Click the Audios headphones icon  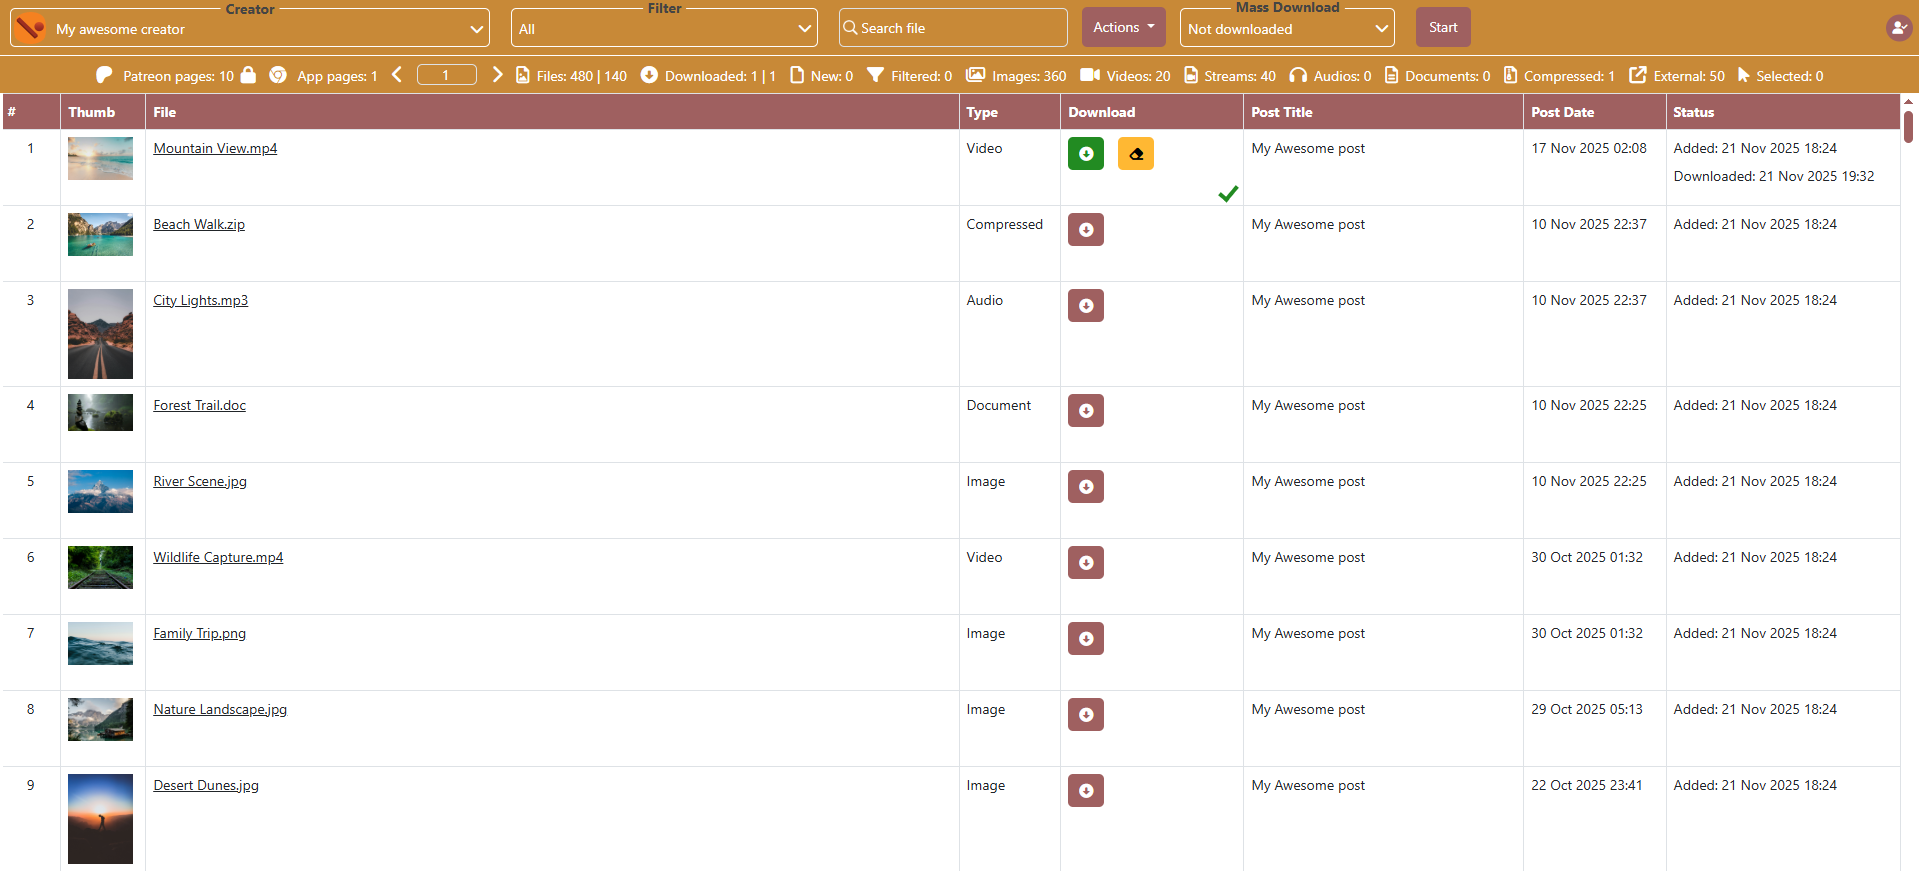[x=1298, y=75]
